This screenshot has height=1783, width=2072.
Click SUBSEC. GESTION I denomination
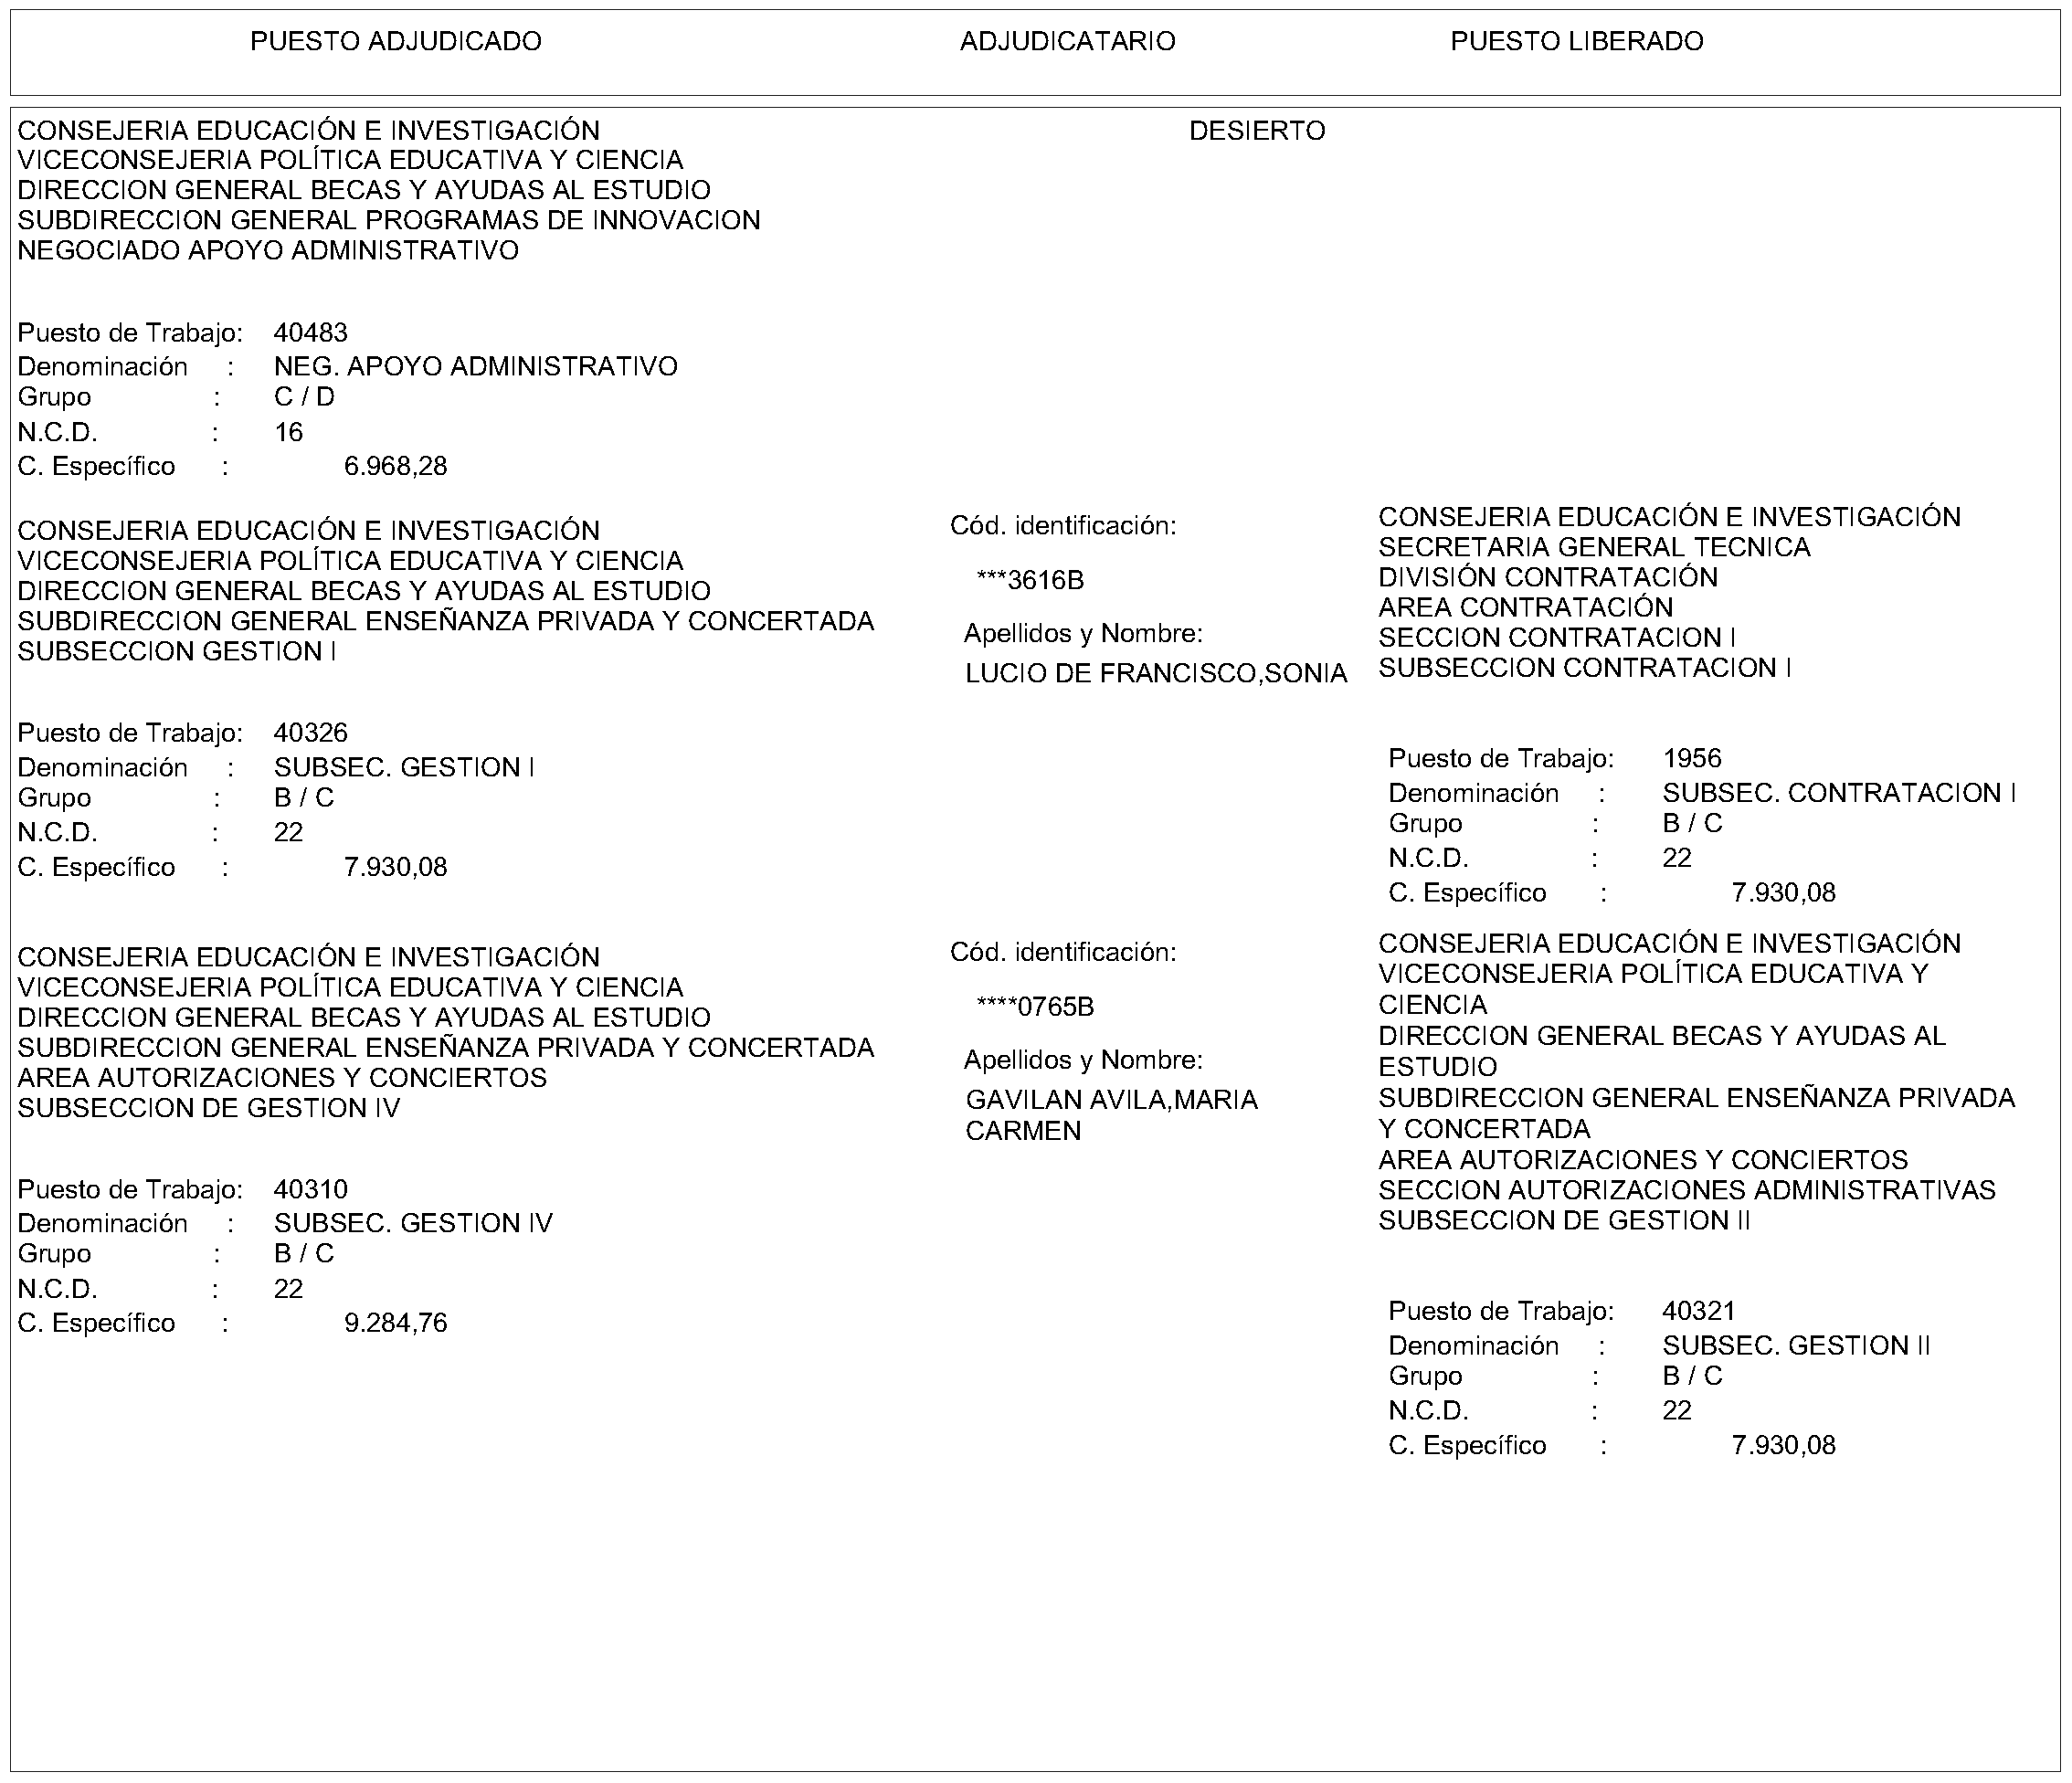404,768
